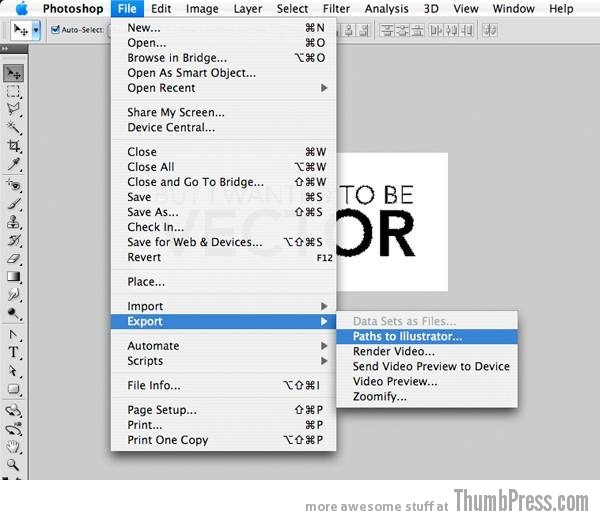Choose Browse in Bridge
600x520 pixels.
224,58
